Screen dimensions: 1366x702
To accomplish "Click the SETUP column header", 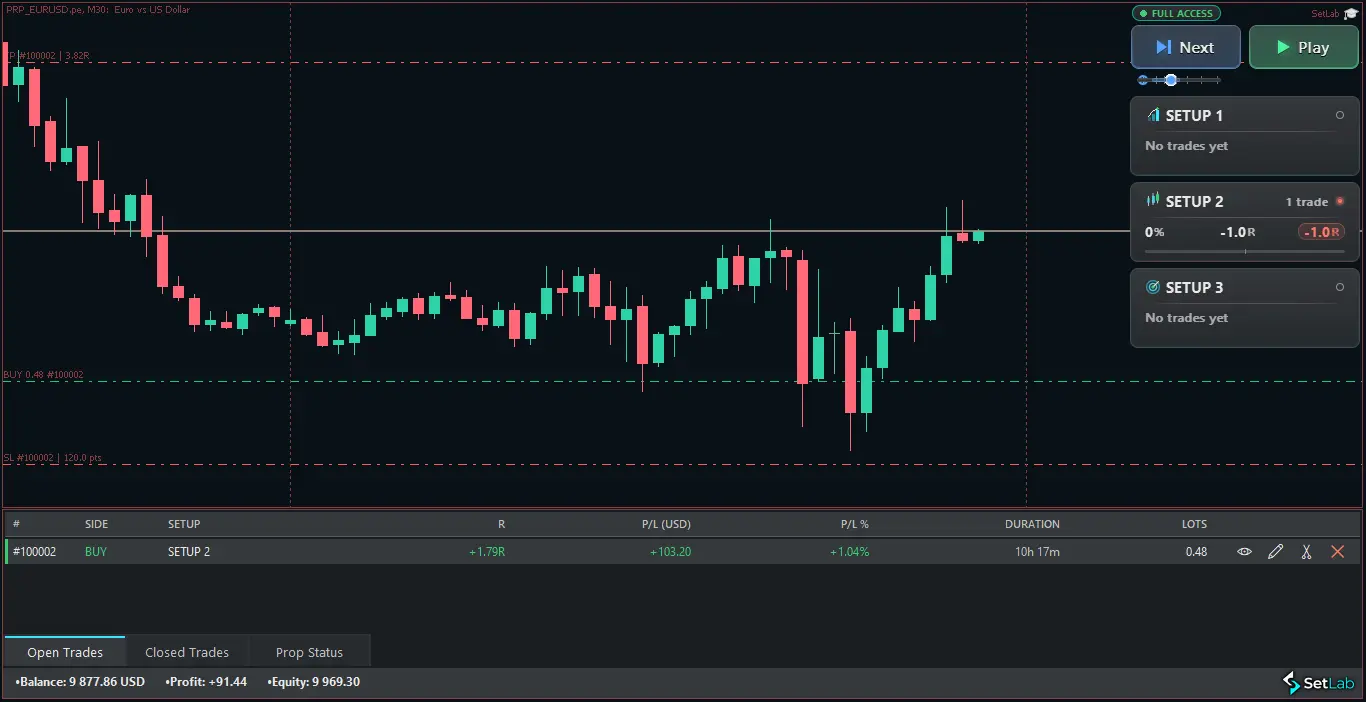I will [184, 524].
